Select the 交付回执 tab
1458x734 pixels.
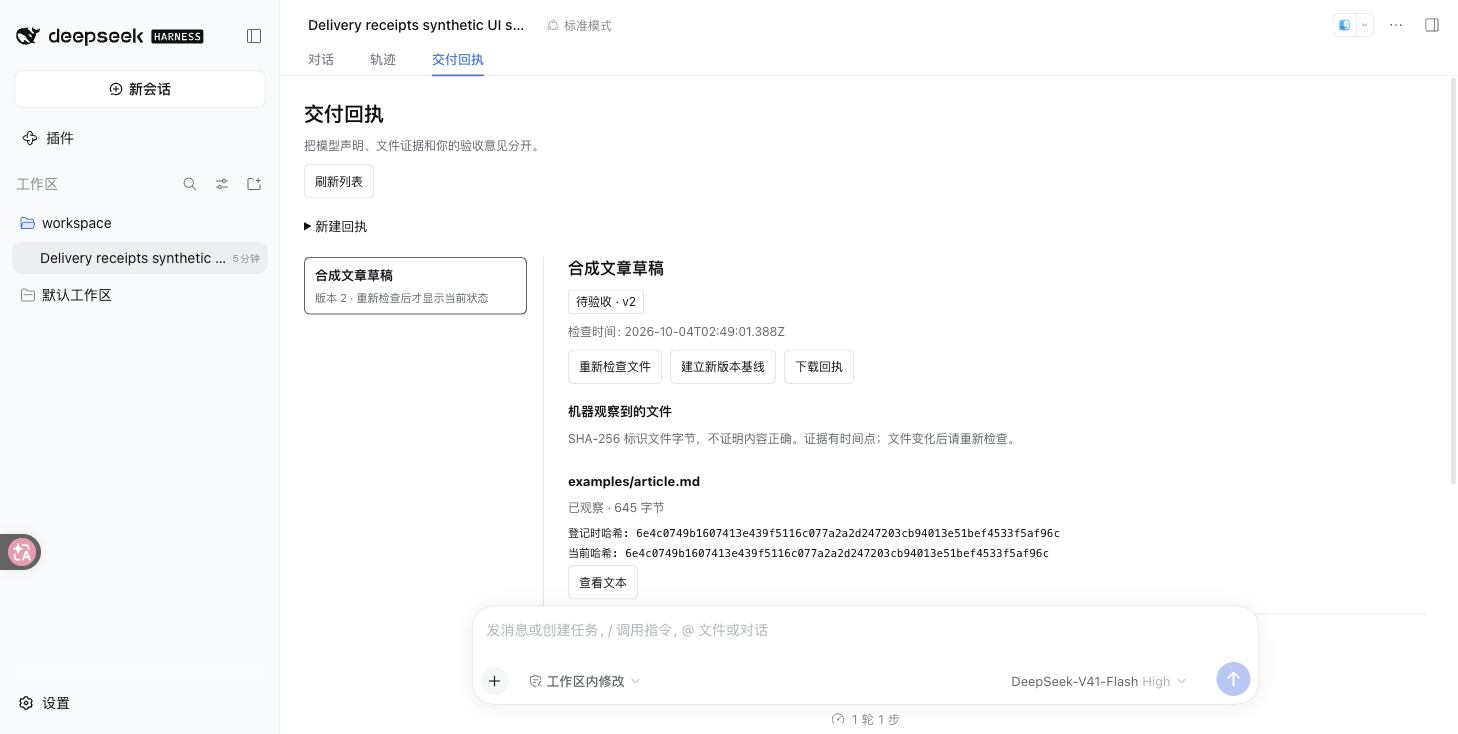[458, 59]
